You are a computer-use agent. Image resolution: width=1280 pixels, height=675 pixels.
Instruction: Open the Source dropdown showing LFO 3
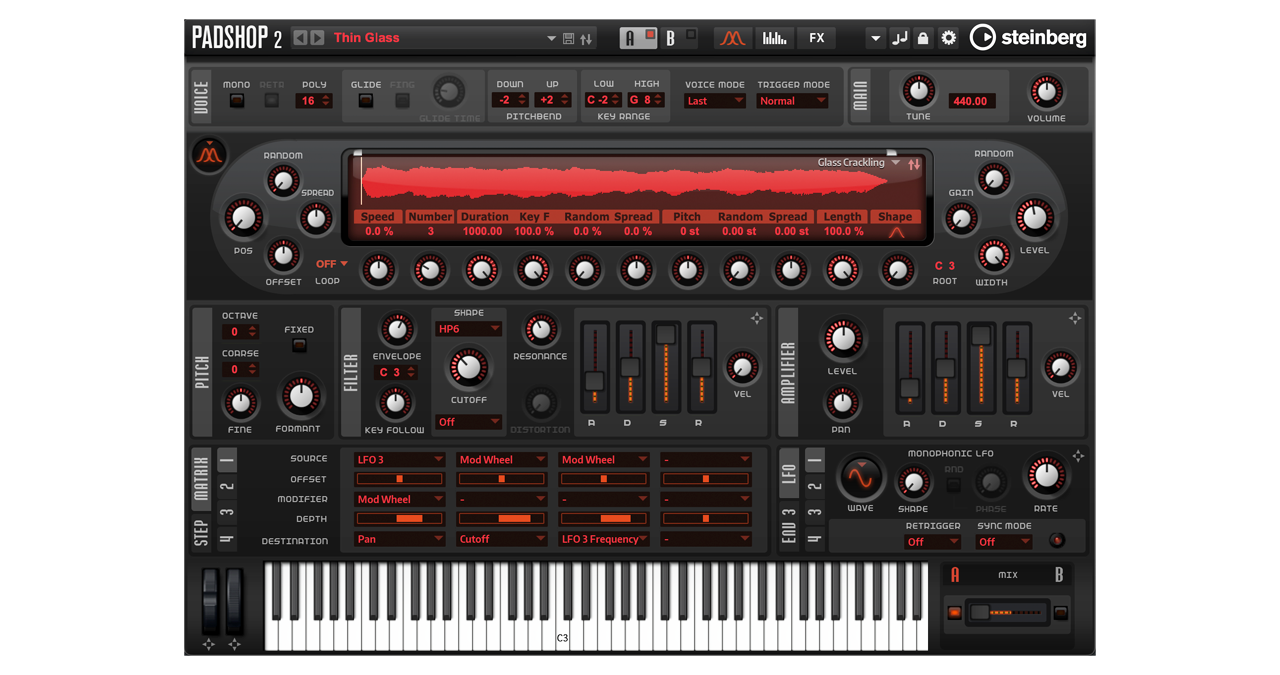click(x=399, y=459)
